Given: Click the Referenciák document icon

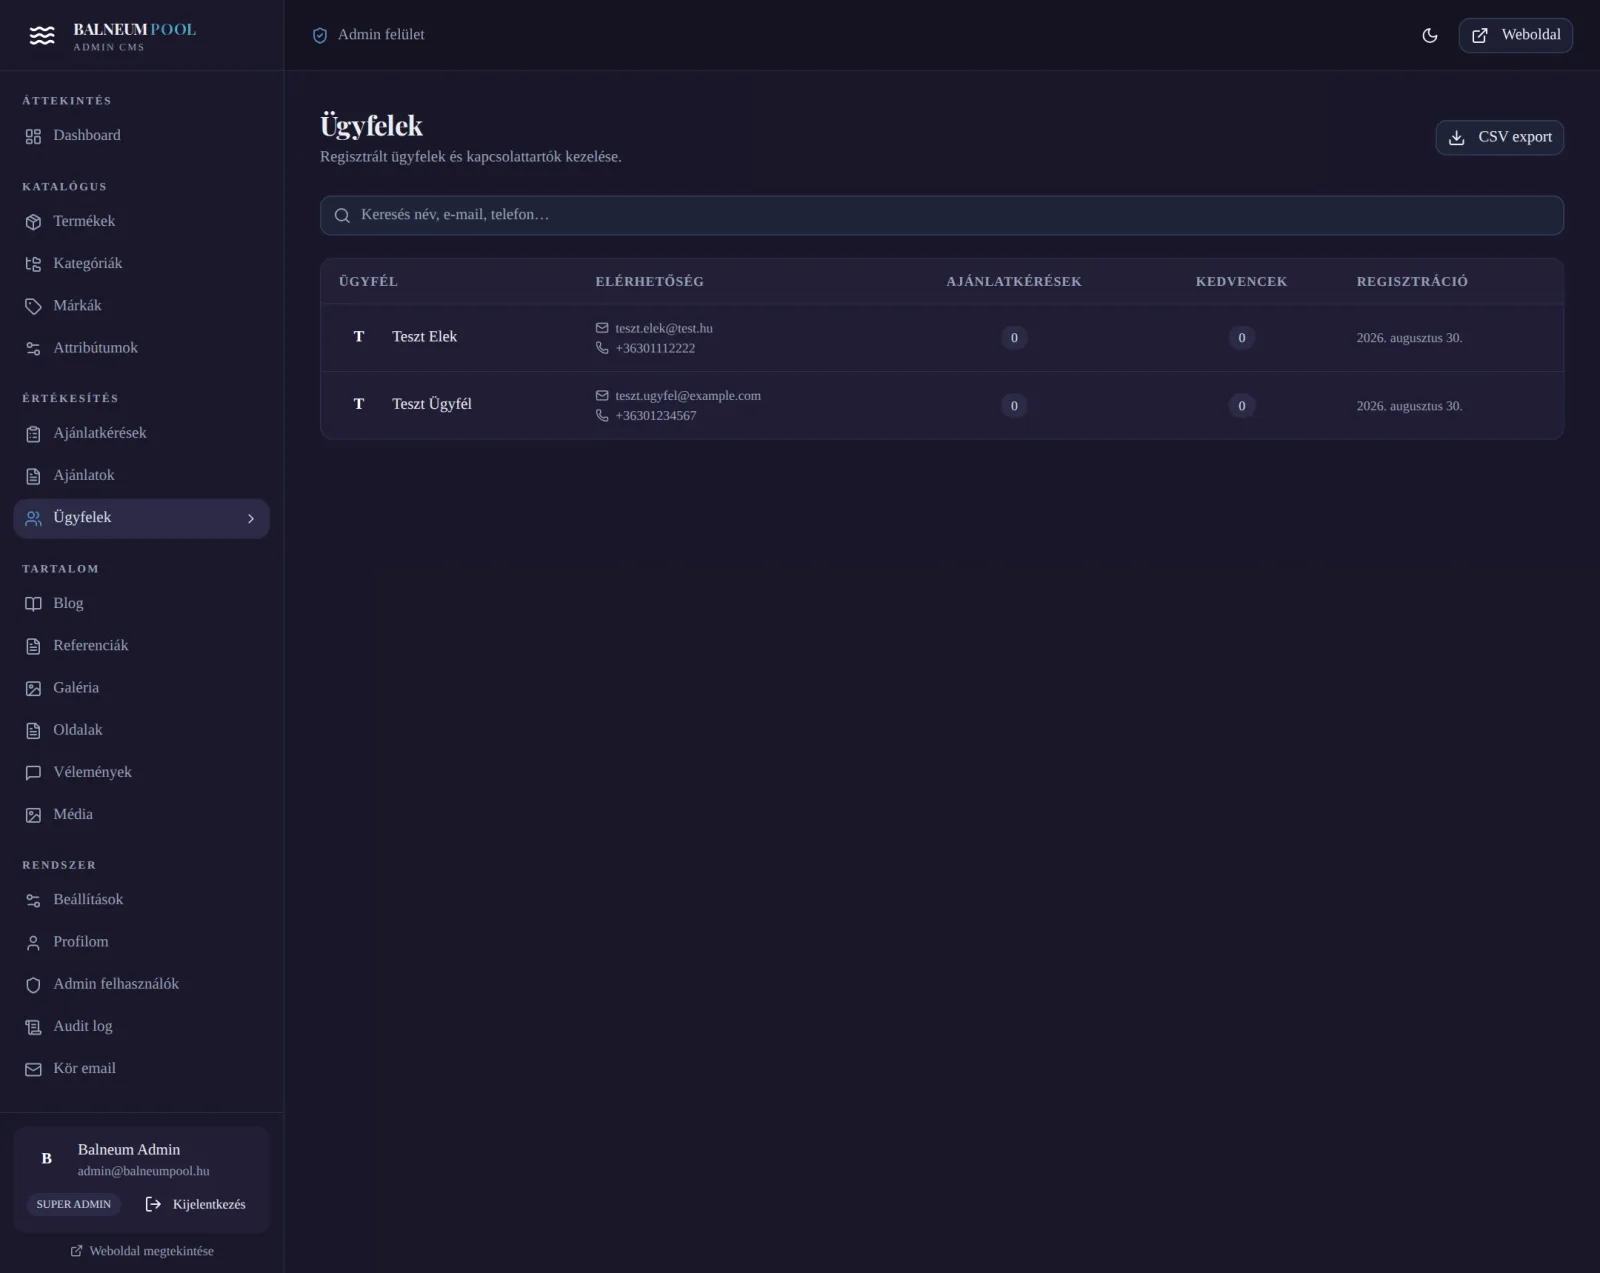Looking at the screenshot, I should pyautogui.click(x=33, y=646).
